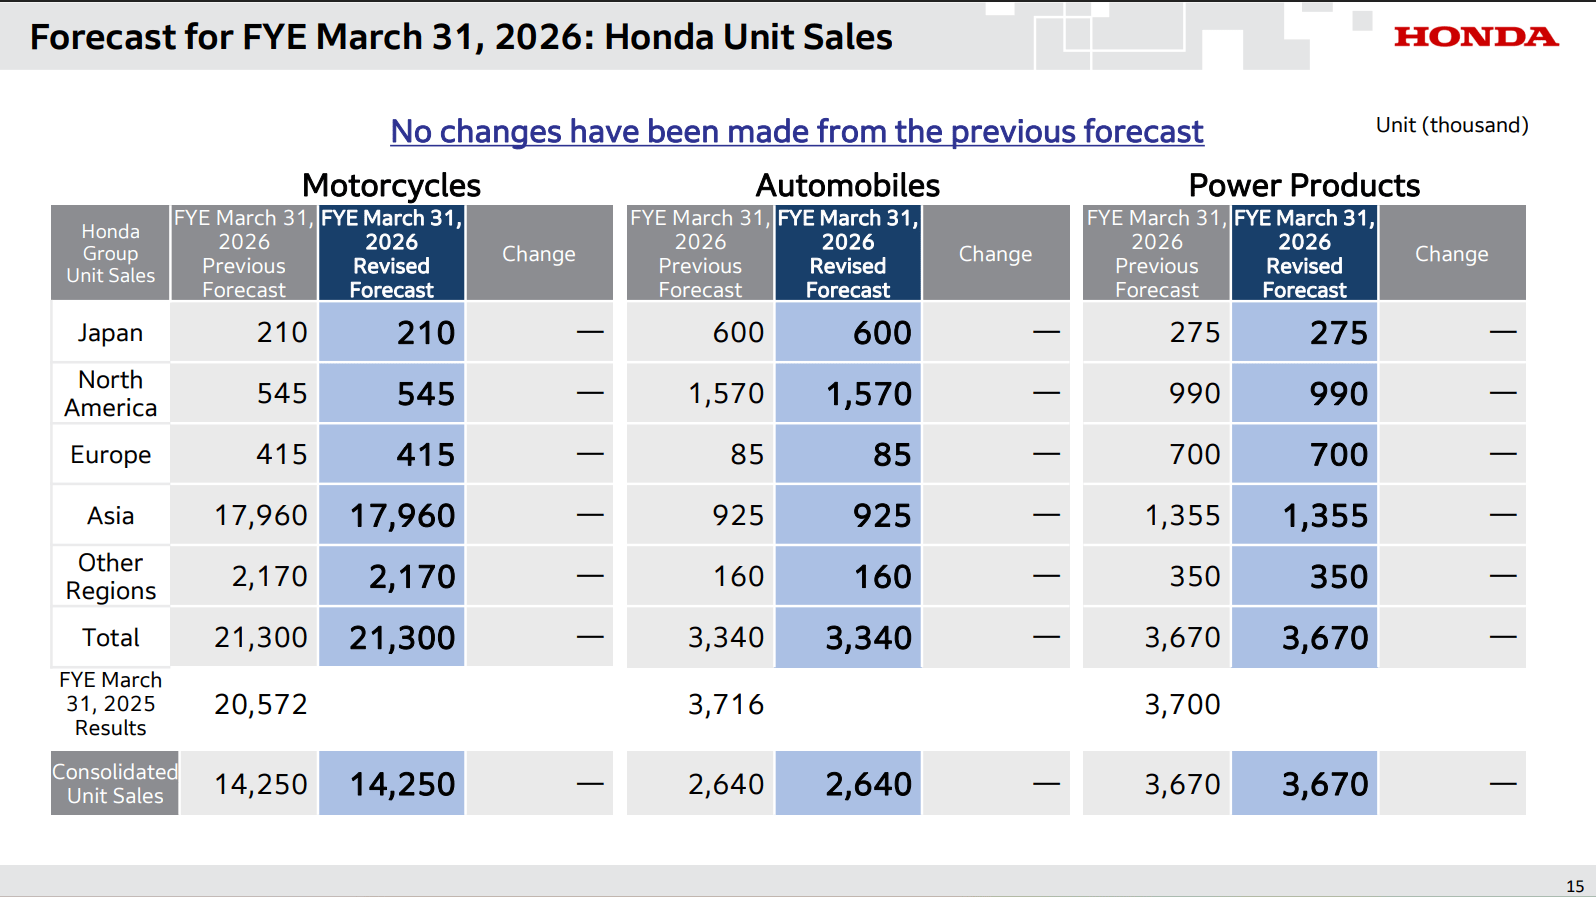The height and width of the screenshot is (897, 1596).
Task: Click consolidated automobiles revised value 2,640
Action: click(x=868, y=784)
